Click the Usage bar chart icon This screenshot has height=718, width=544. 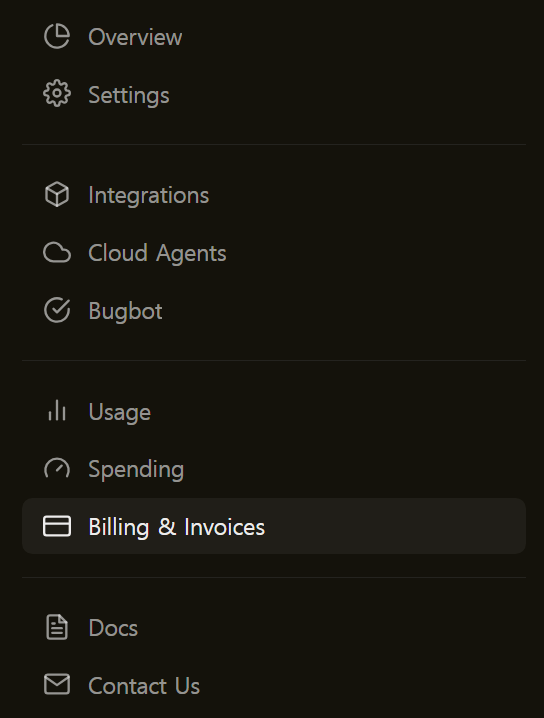(57, 411)
